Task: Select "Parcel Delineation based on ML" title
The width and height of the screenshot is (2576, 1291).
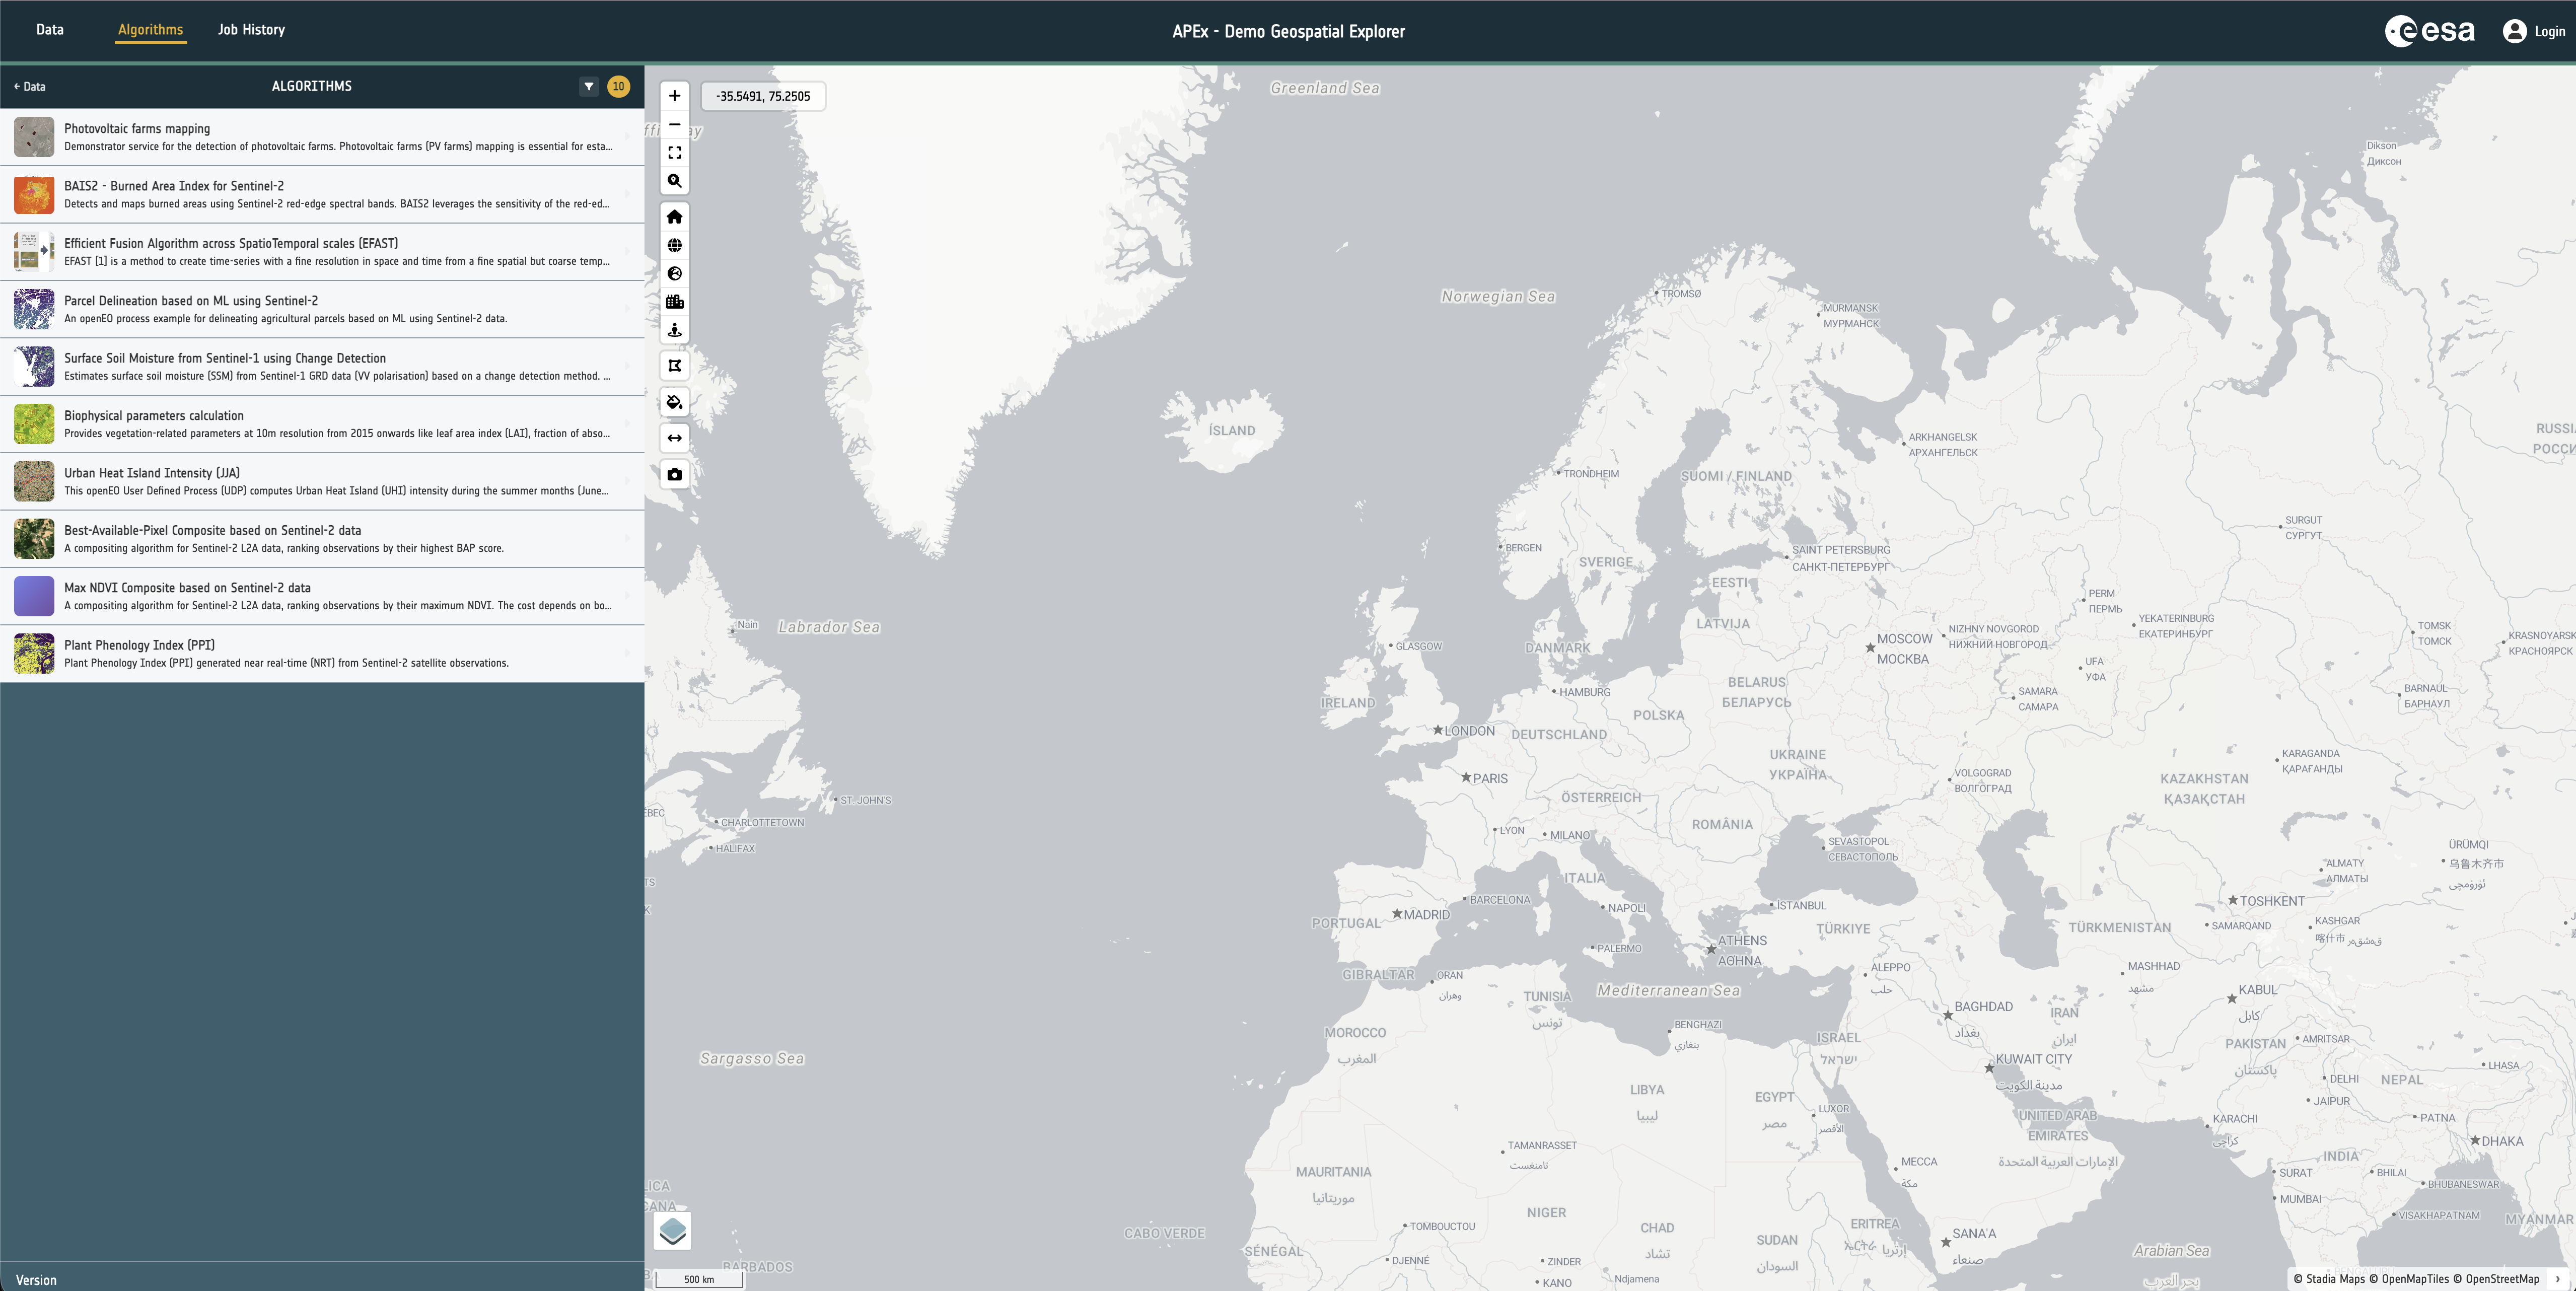Action: pyautogui.click(x=191, y=301)
